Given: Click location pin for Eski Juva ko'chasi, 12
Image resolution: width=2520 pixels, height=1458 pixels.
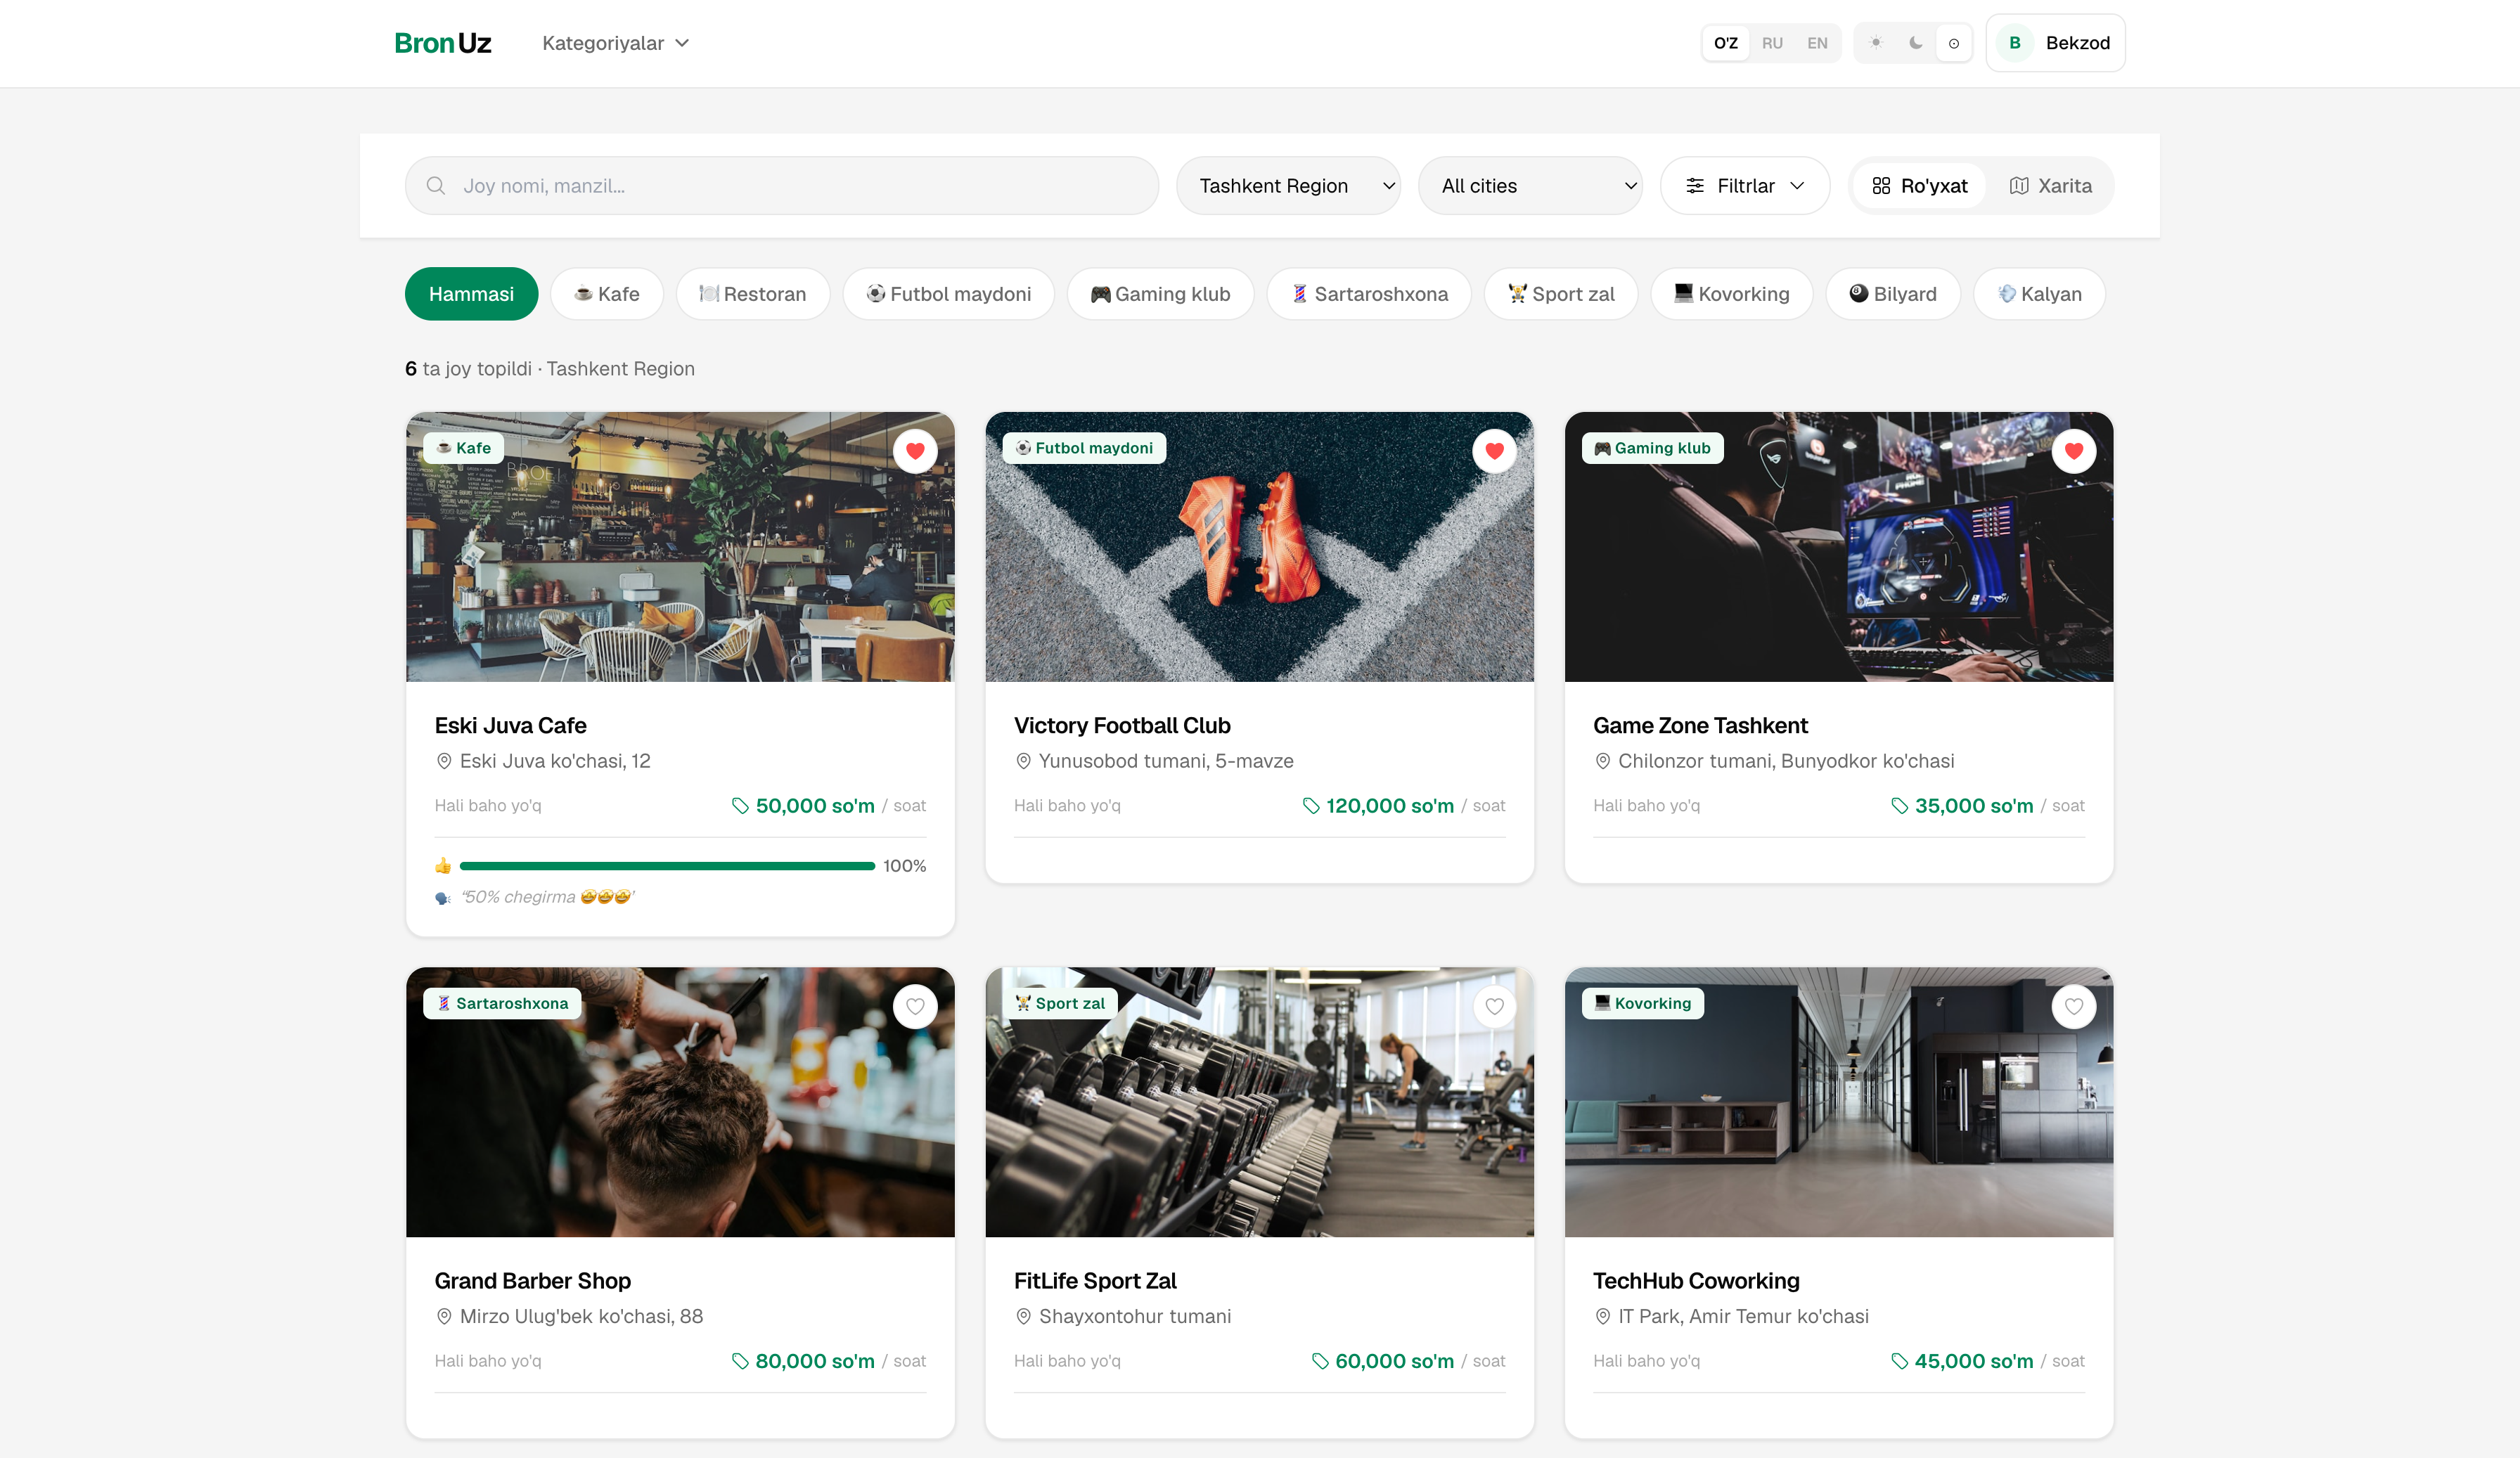Looking at the screenshot, I should coord(444,761).
